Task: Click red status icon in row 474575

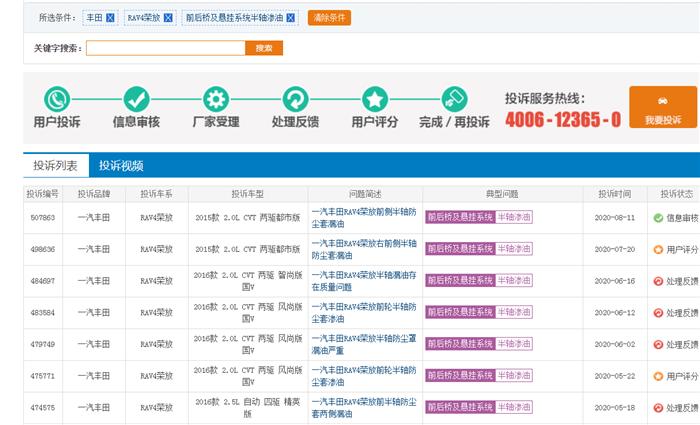Action: pos(658,408)
